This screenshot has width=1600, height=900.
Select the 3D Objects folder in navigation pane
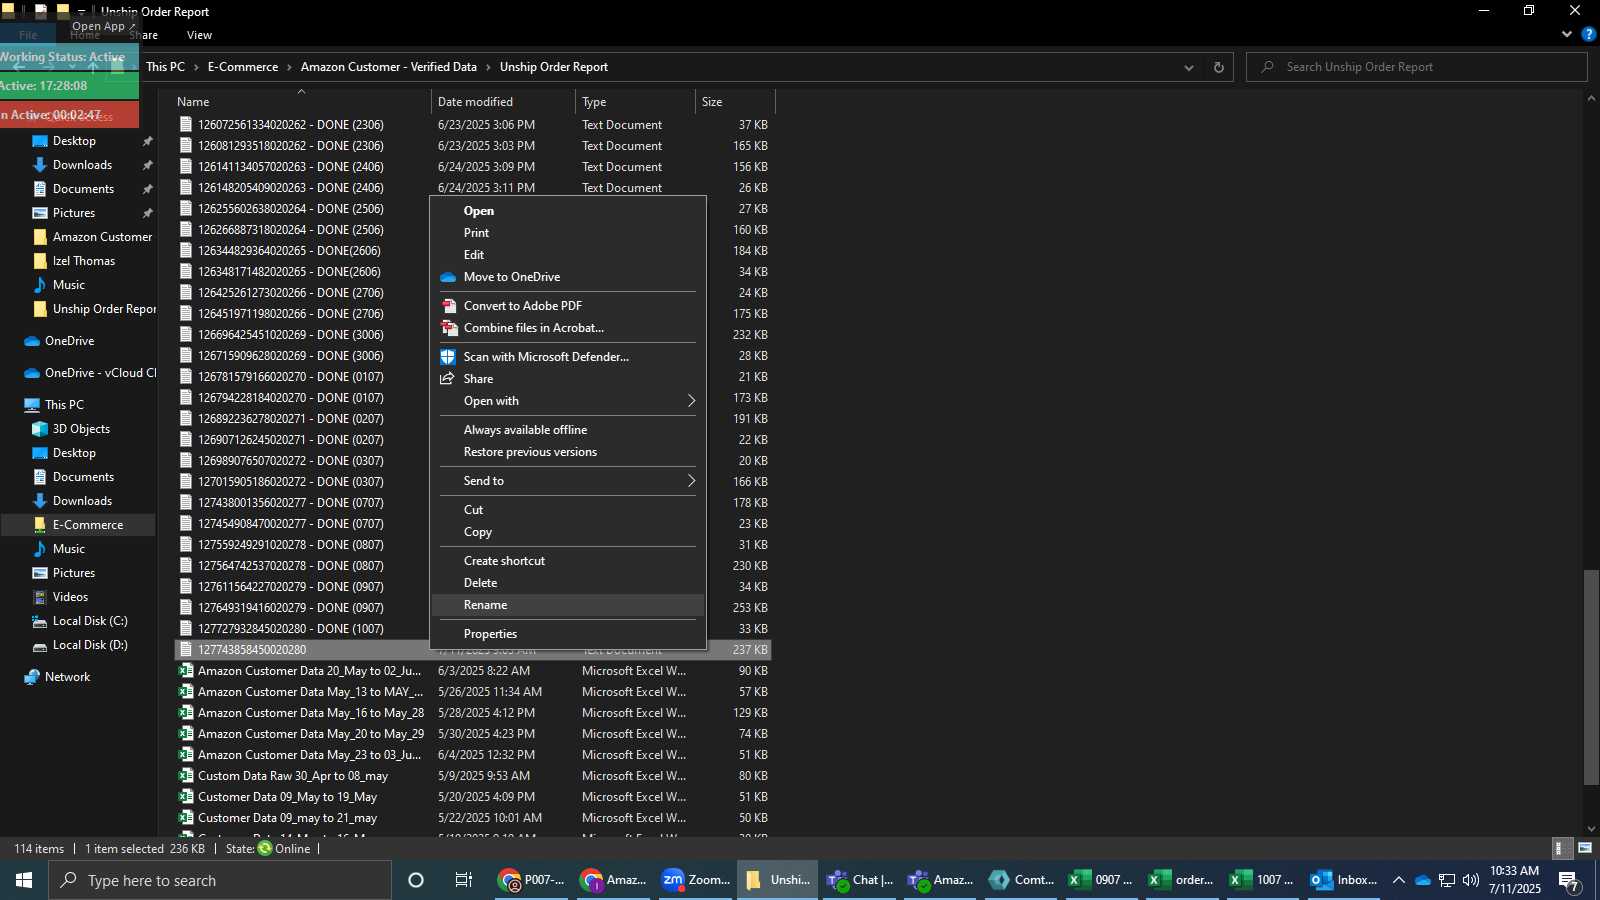coord(80,429)
